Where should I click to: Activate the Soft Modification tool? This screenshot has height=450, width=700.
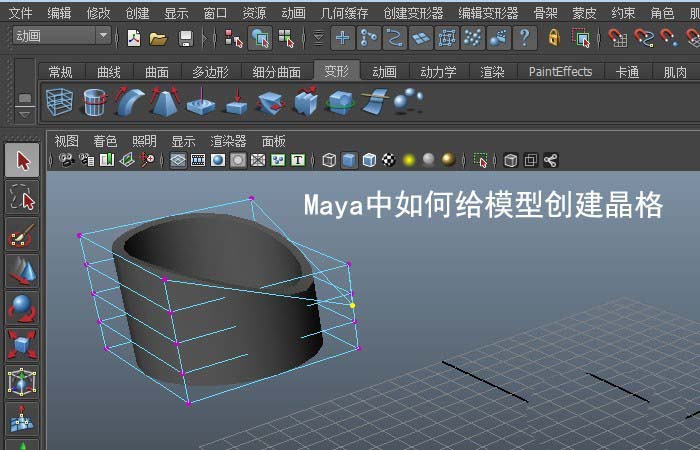[22, 419]
